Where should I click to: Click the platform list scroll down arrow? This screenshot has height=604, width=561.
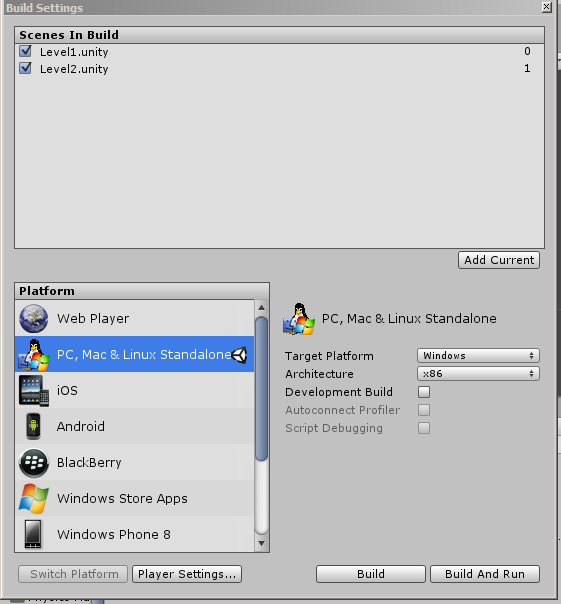pos(262,544)
